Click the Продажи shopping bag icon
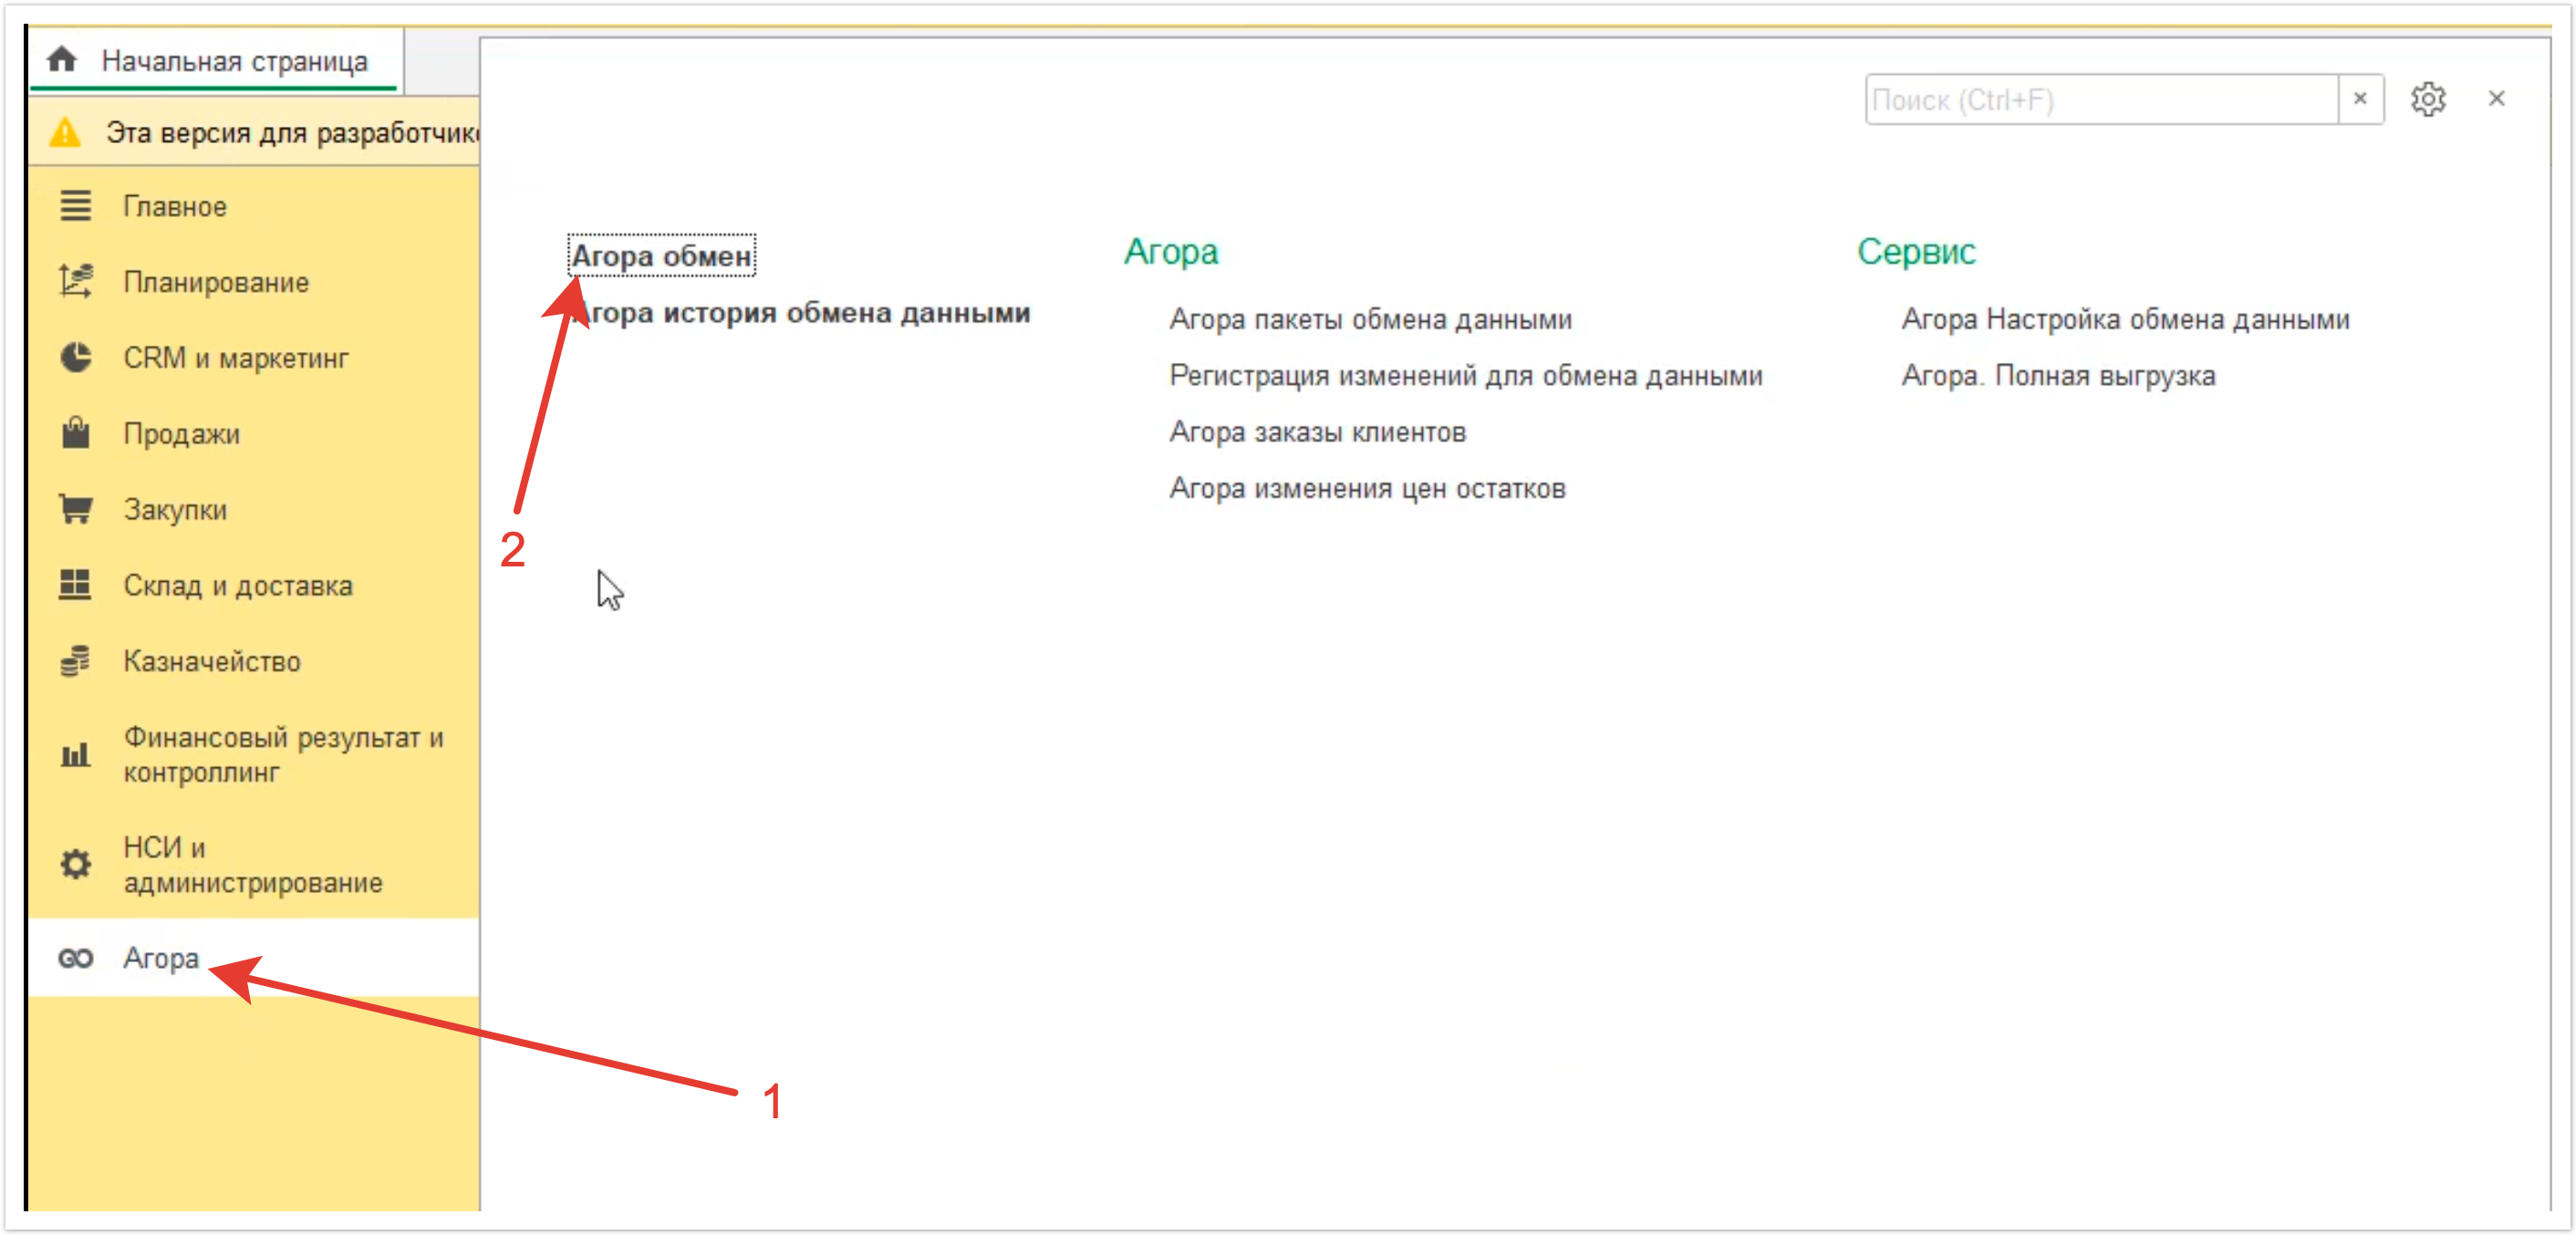This screenshot has height=1235, width=2576. pyautogui.click(x=75, y=434)
